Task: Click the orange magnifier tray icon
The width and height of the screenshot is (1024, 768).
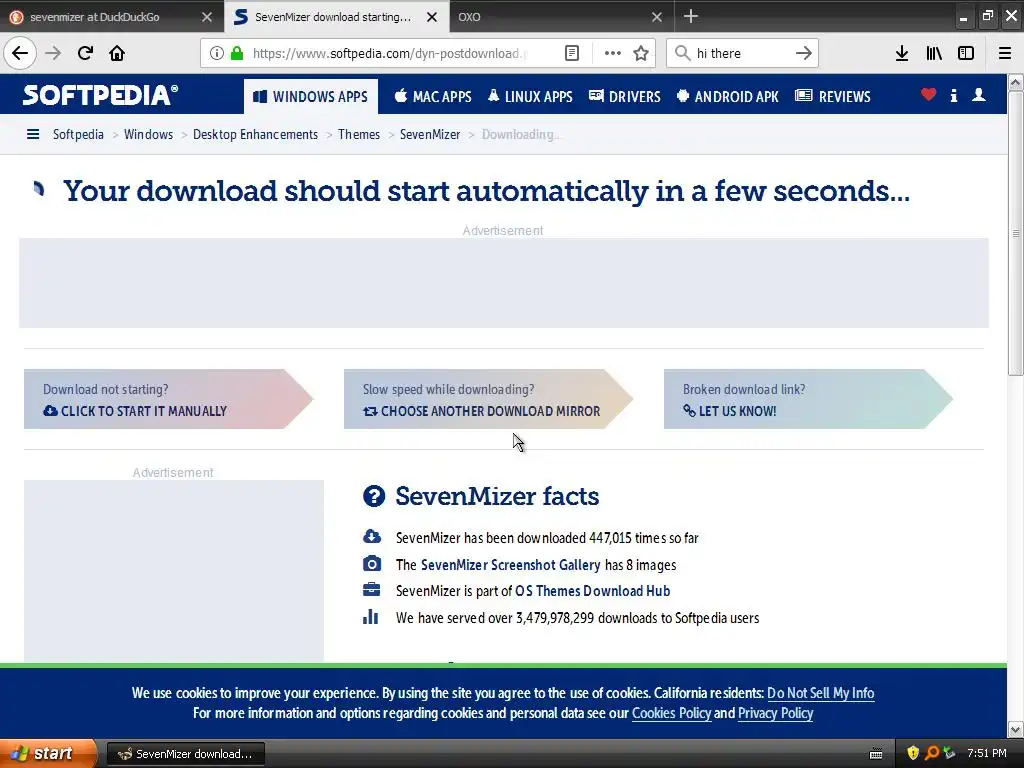Action: pyautogui.click(x=932, y=753)
